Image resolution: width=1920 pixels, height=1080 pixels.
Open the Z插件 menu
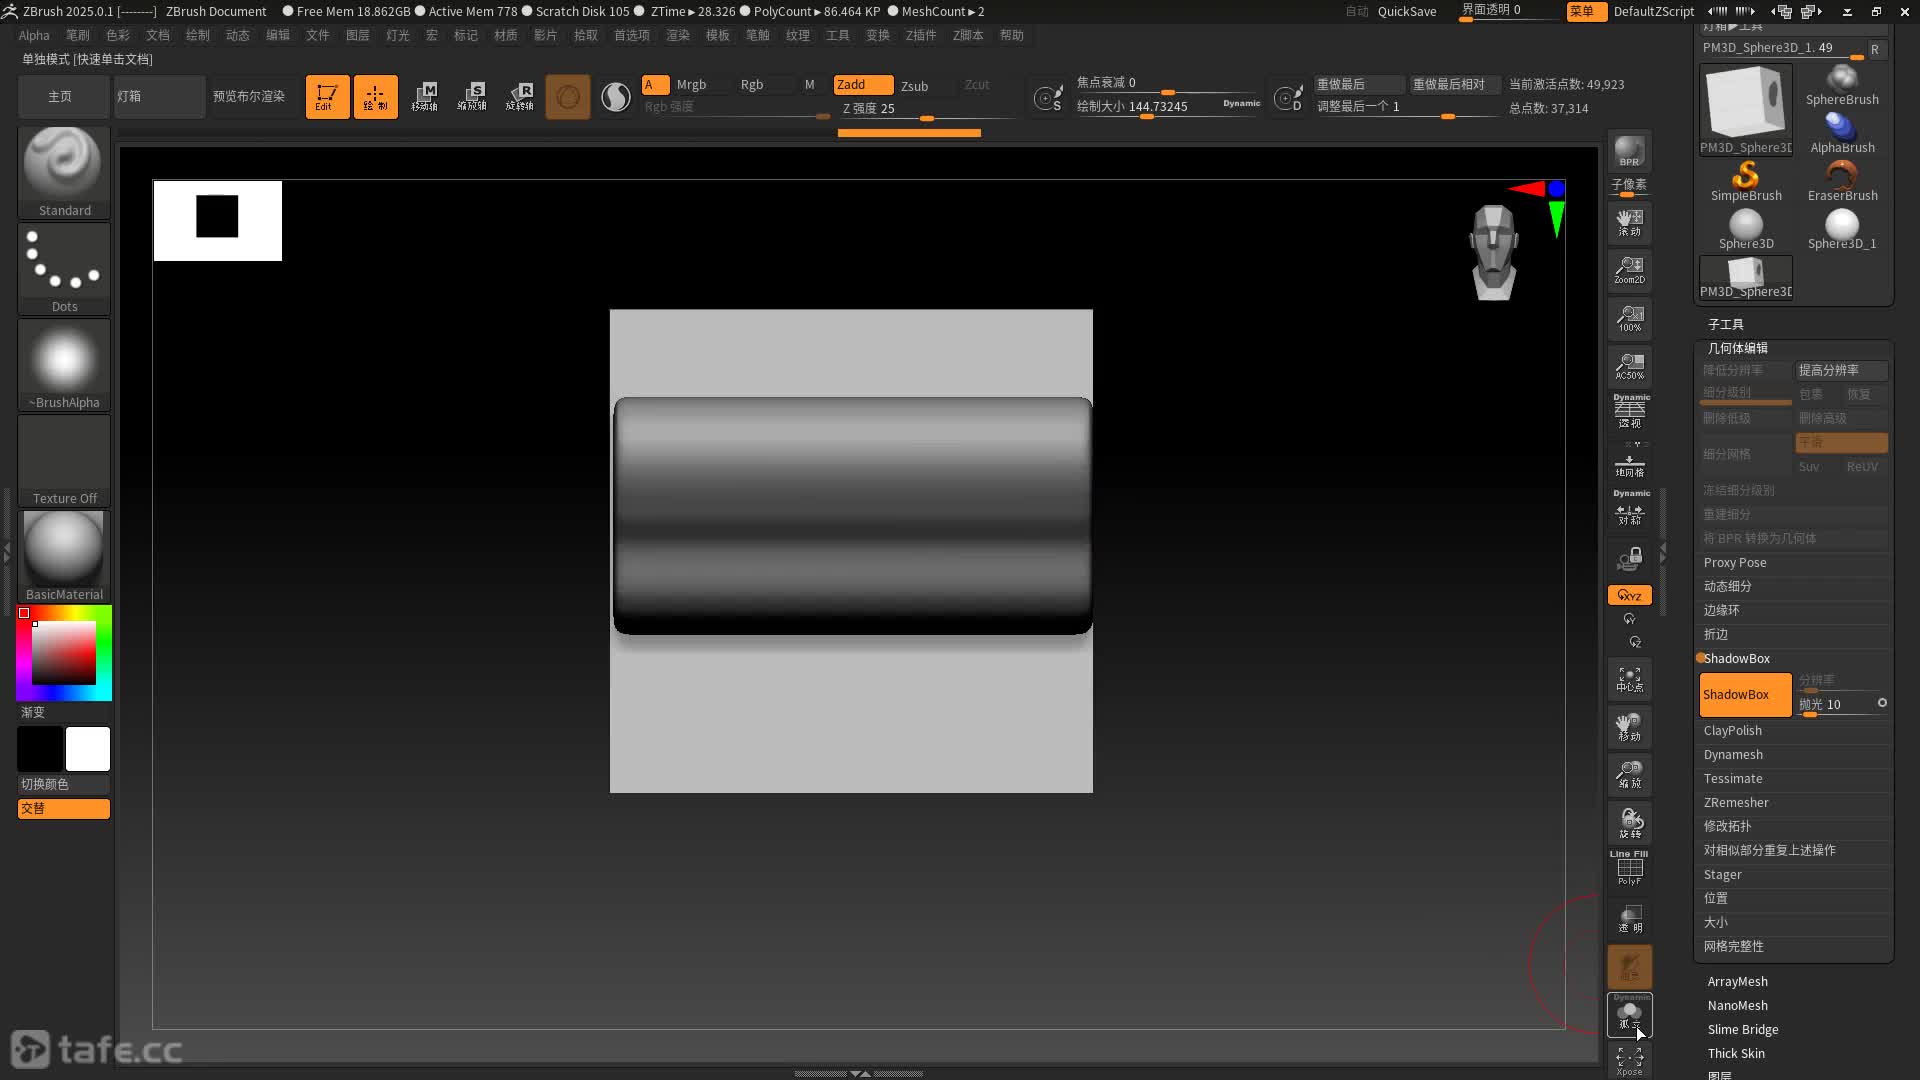(x=921, y=35)
